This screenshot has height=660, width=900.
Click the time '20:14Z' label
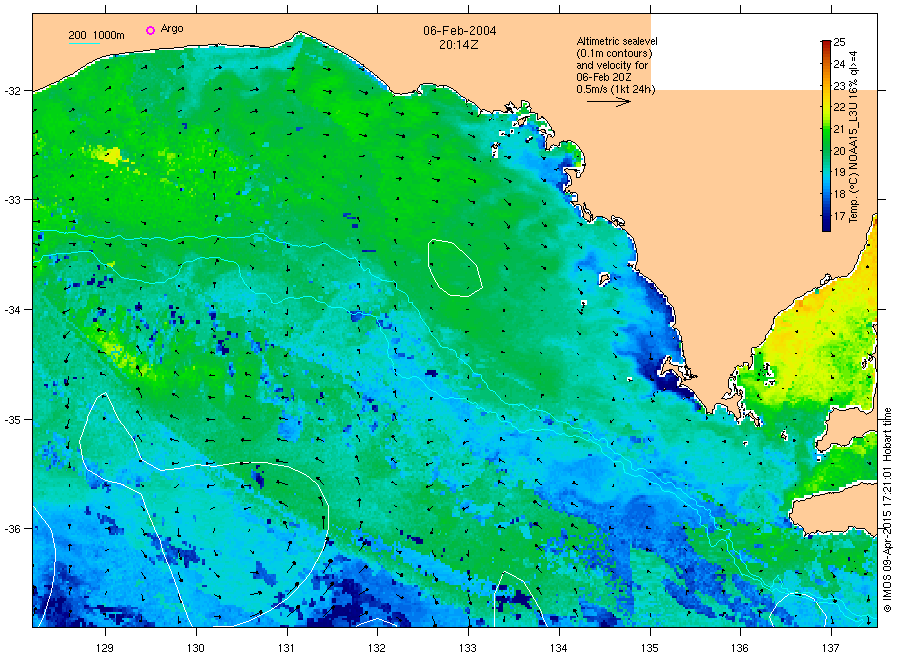pos(459,44)
